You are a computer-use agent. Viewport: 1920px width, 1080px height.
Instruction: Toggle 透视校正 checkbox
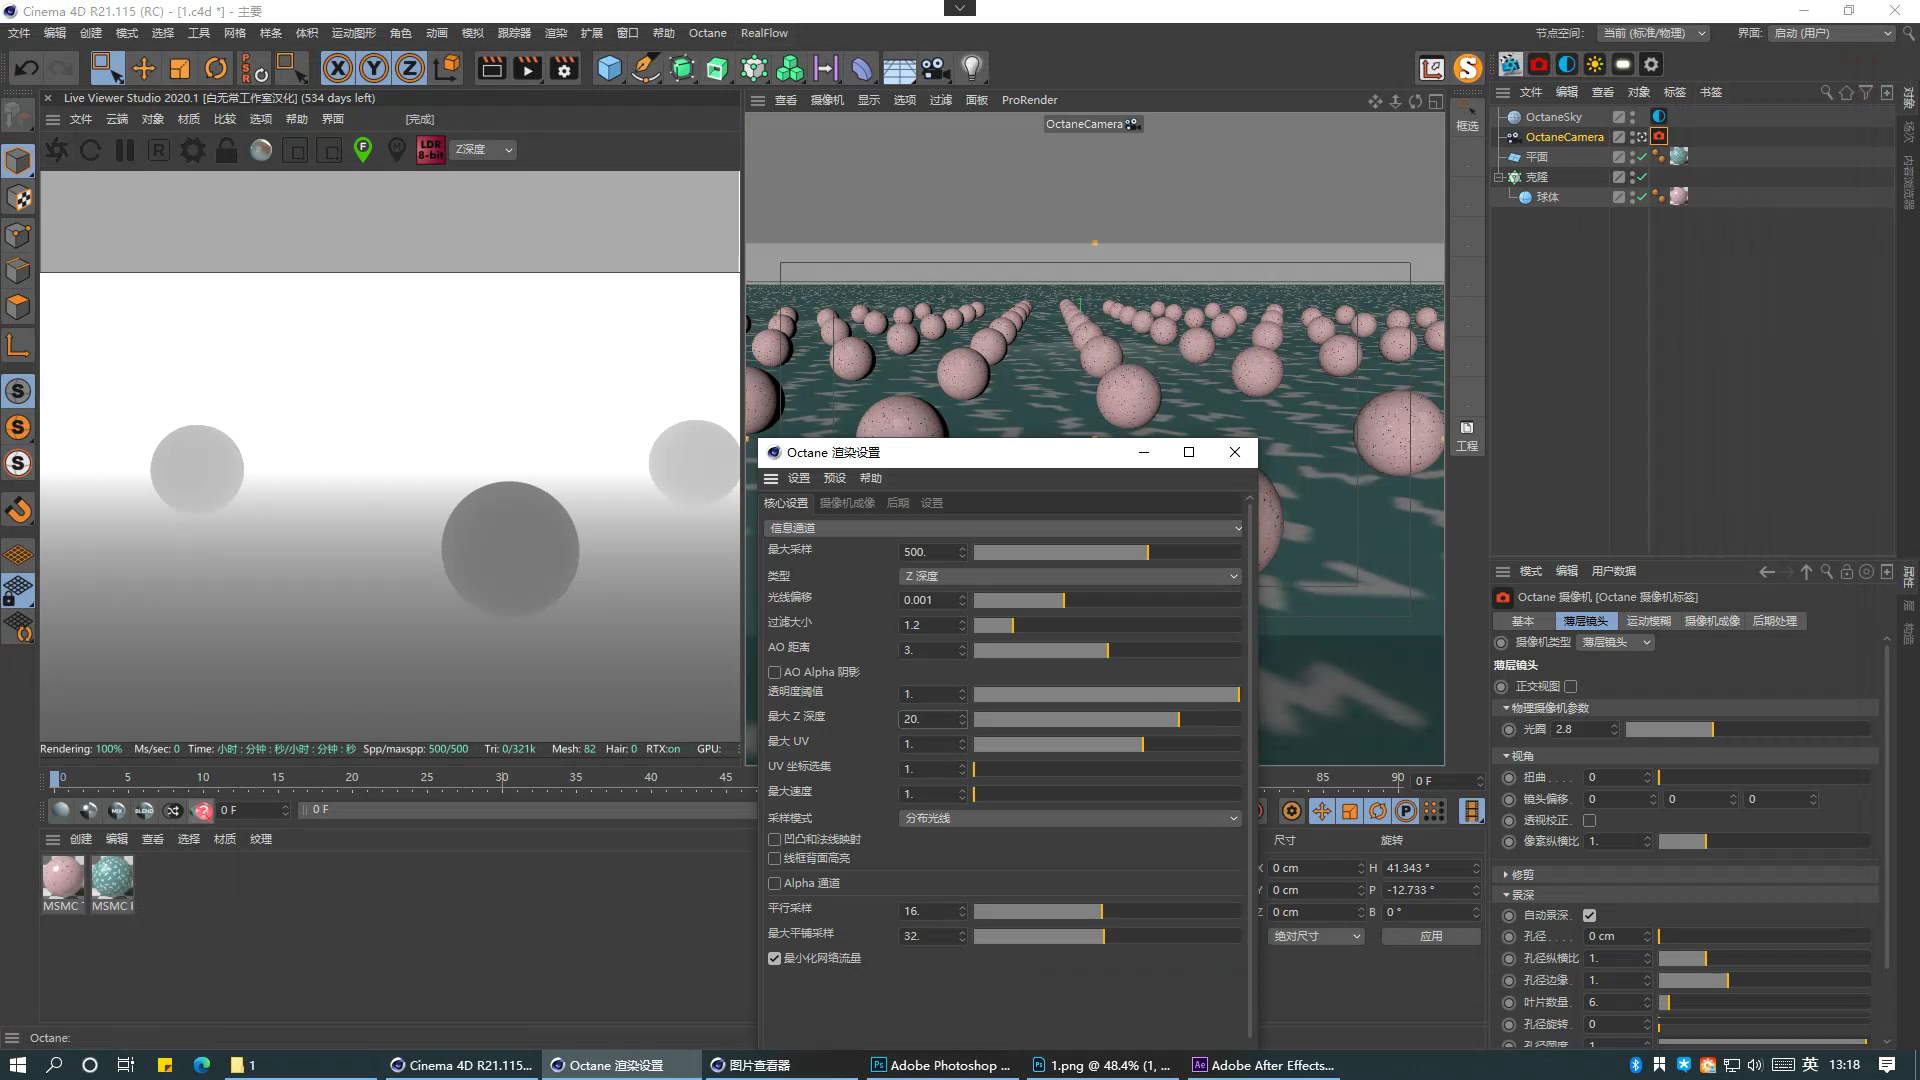pos(1589,820)
